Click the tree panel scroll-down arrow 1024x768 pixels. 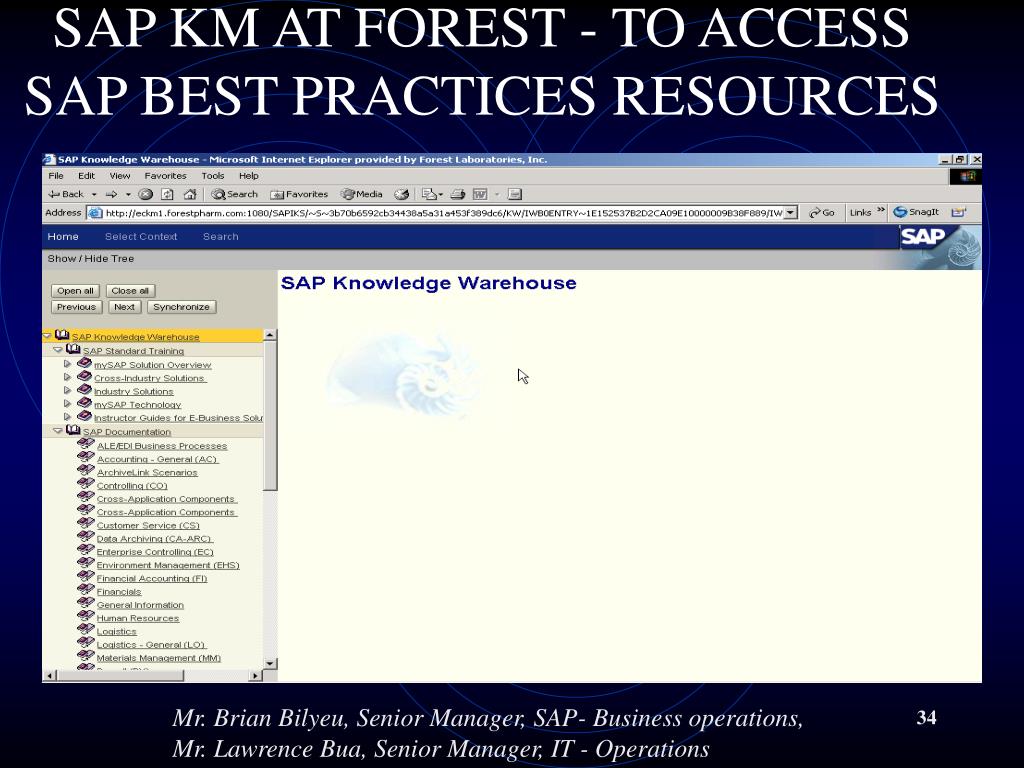pos(270,664)
